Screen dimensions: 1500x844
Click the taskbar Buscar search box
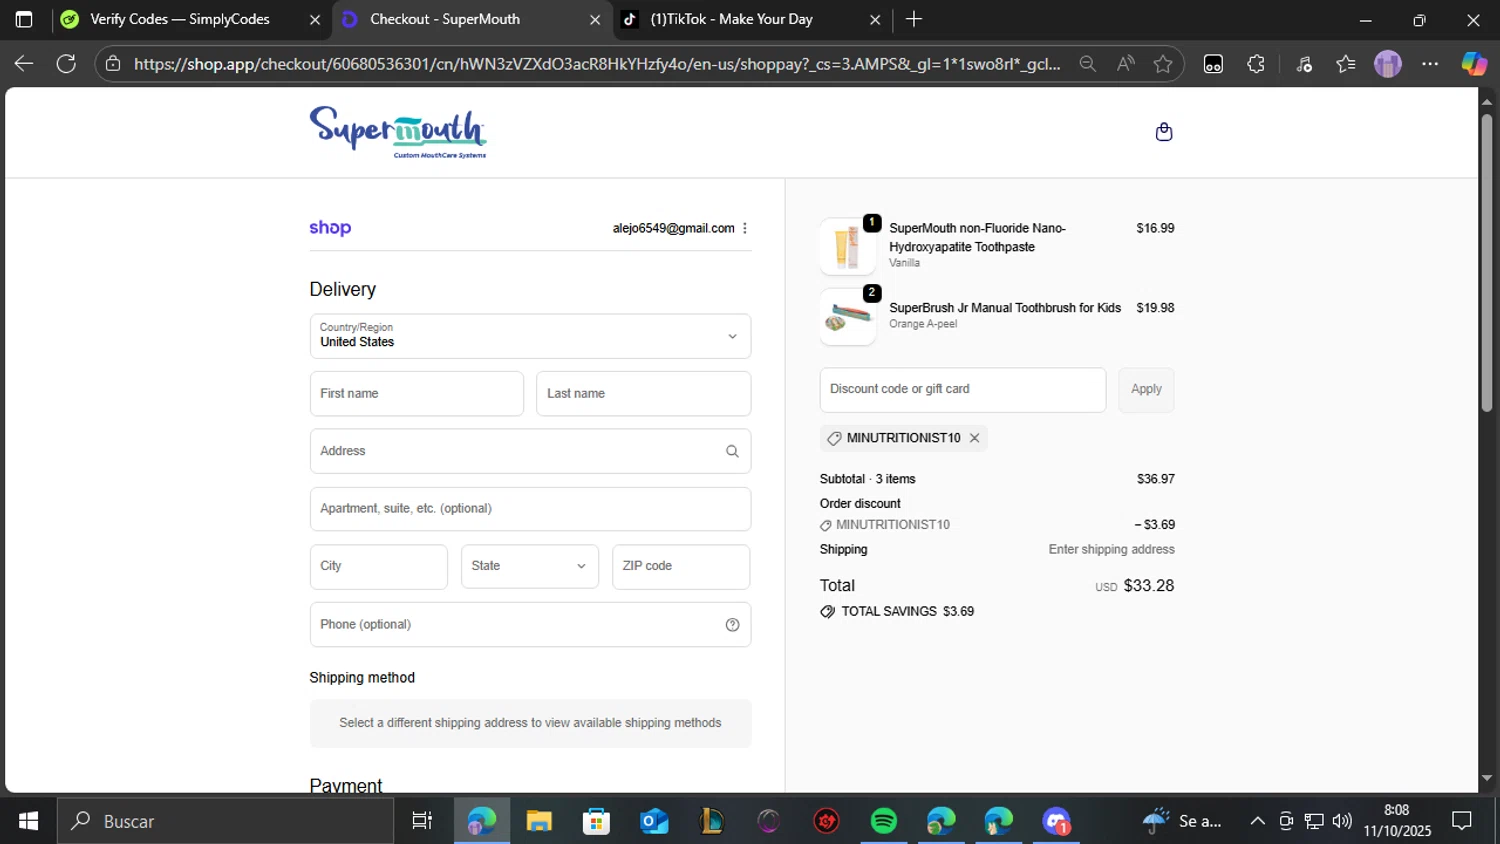pyautogui.click(x=225, y=821)
